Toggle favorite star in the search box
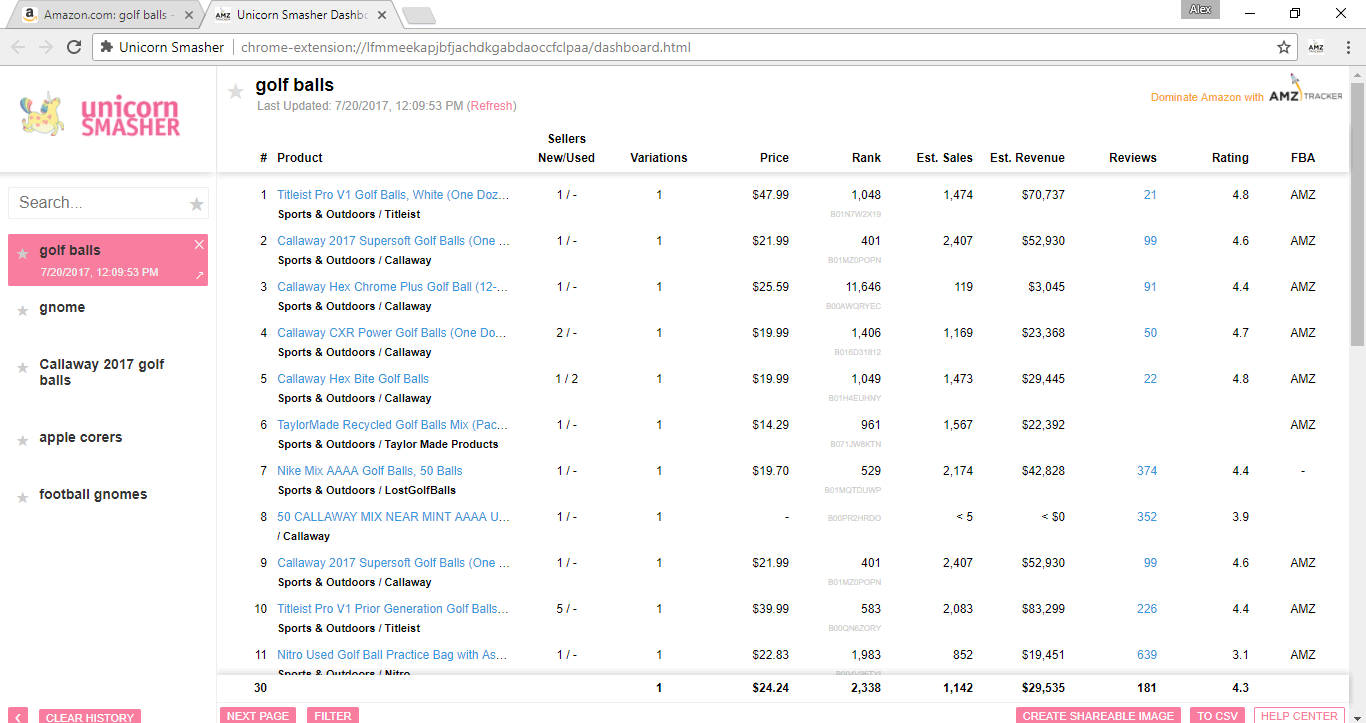Viewport: 1366px width, 723px height. (x=197, y=204)
